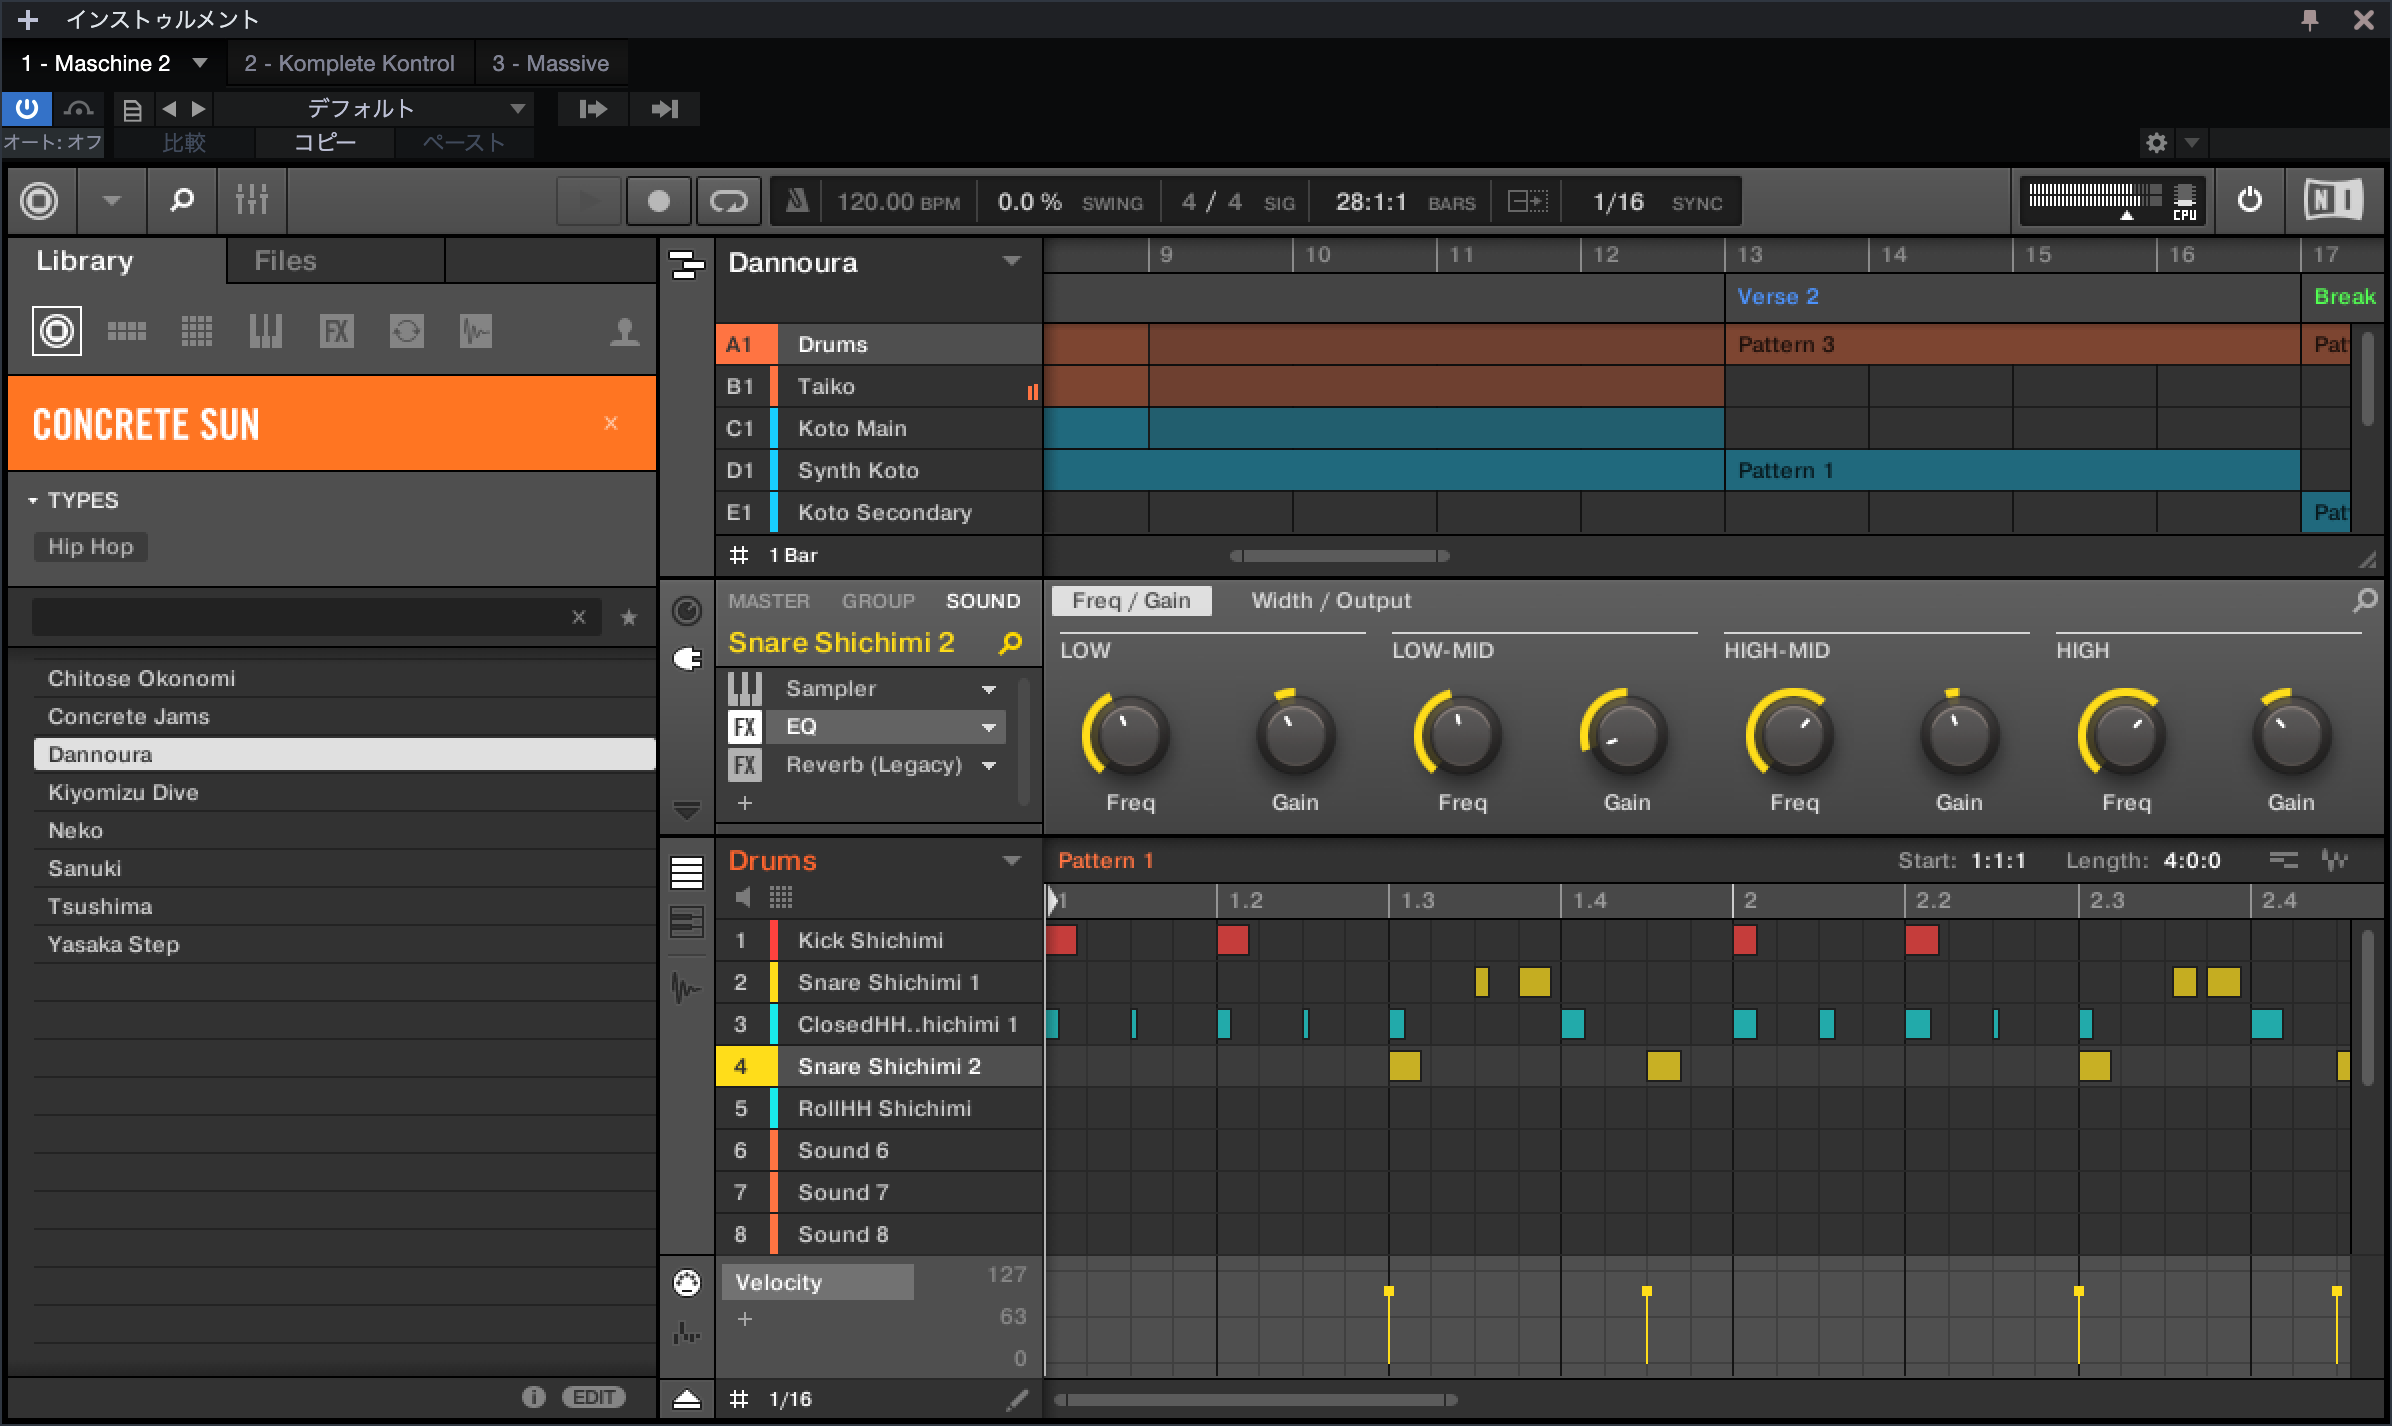Toggle audio engine power button
Image resolution: width=2392 pixels, height=1426 pixels.
pos(2249,200)
